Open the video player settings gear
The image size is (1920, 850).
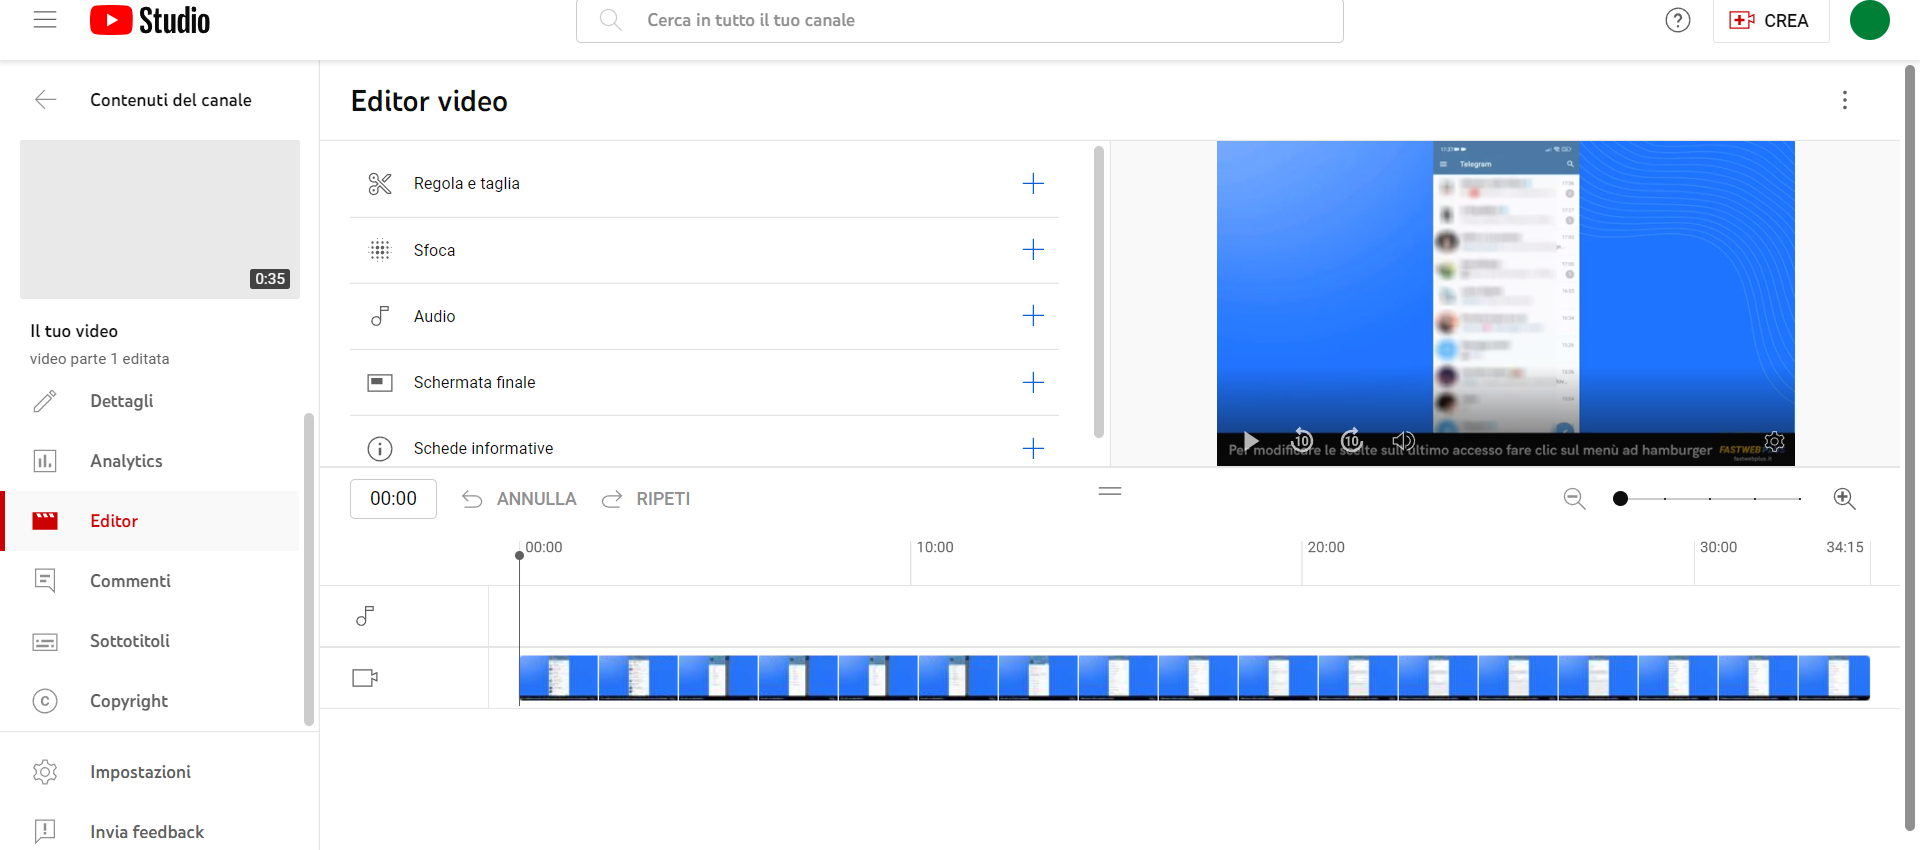pyautogui.click(x=1774, y=441)
